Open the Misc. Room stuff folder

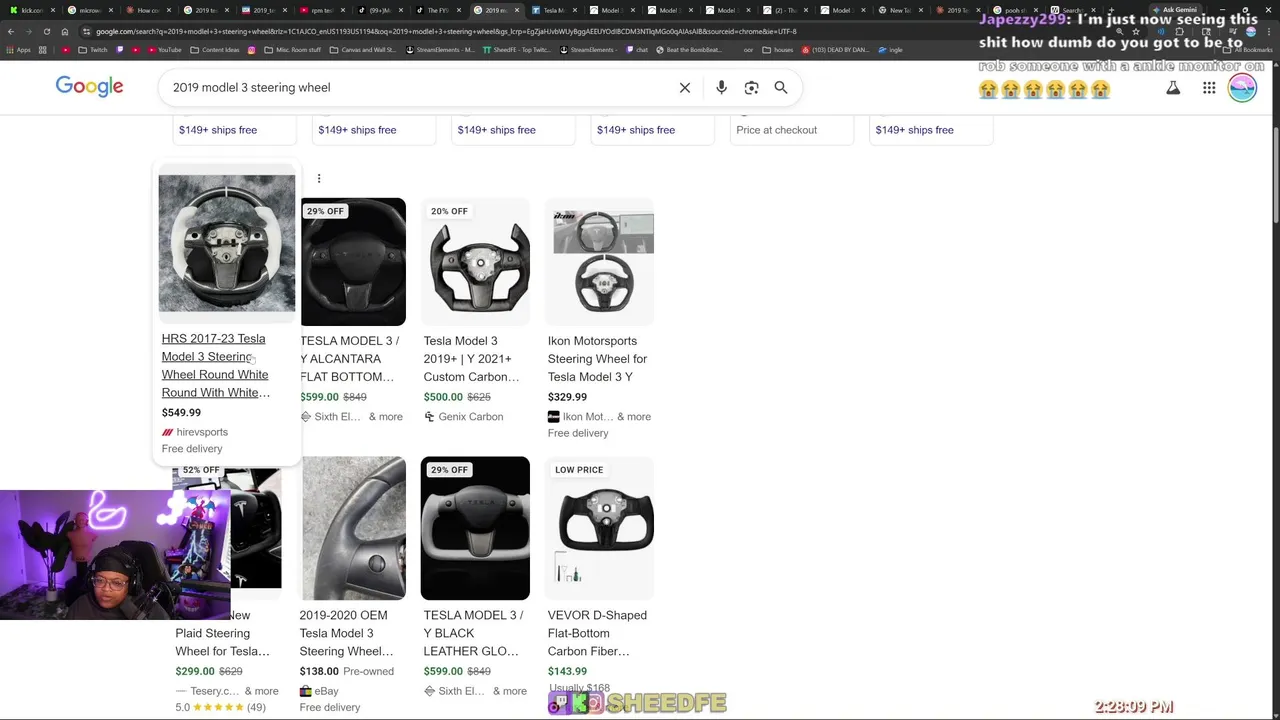293,50
